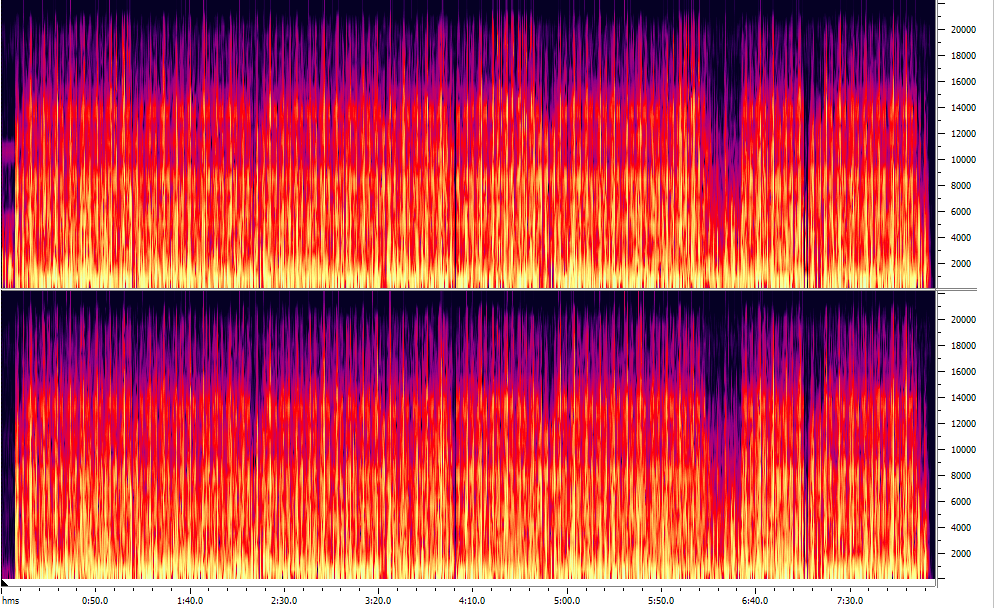Click 6000 on the lower channel frequency scale
This screenshot has height=608, width=994.
point(960,502)
